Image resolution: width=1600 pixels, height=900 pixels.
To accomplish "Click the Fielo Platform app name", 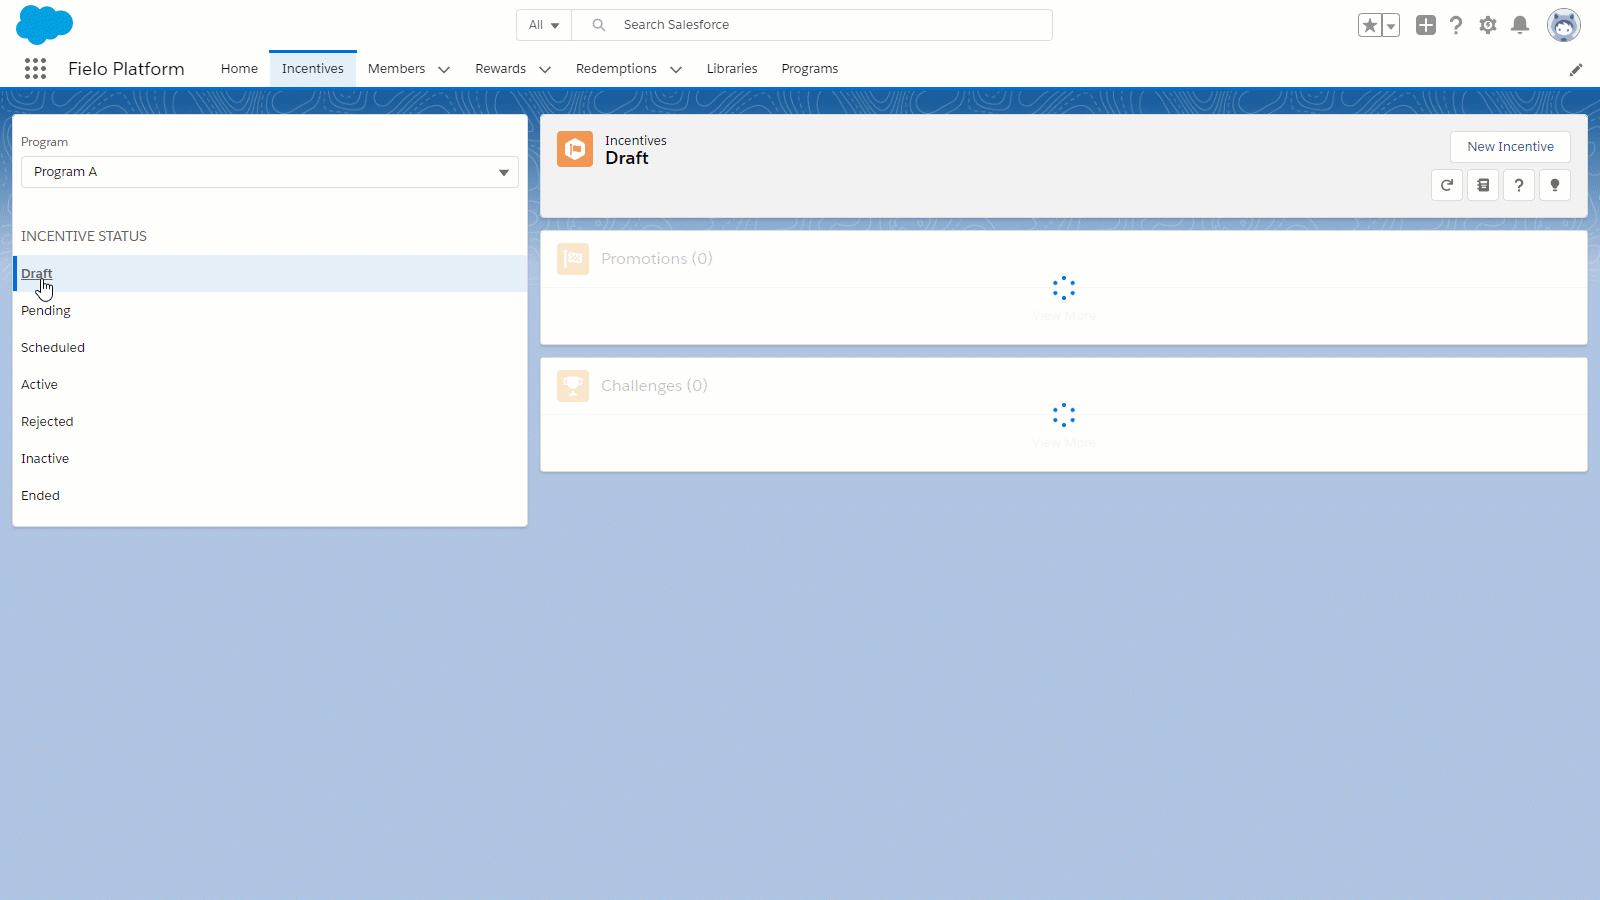I will 126,69.
